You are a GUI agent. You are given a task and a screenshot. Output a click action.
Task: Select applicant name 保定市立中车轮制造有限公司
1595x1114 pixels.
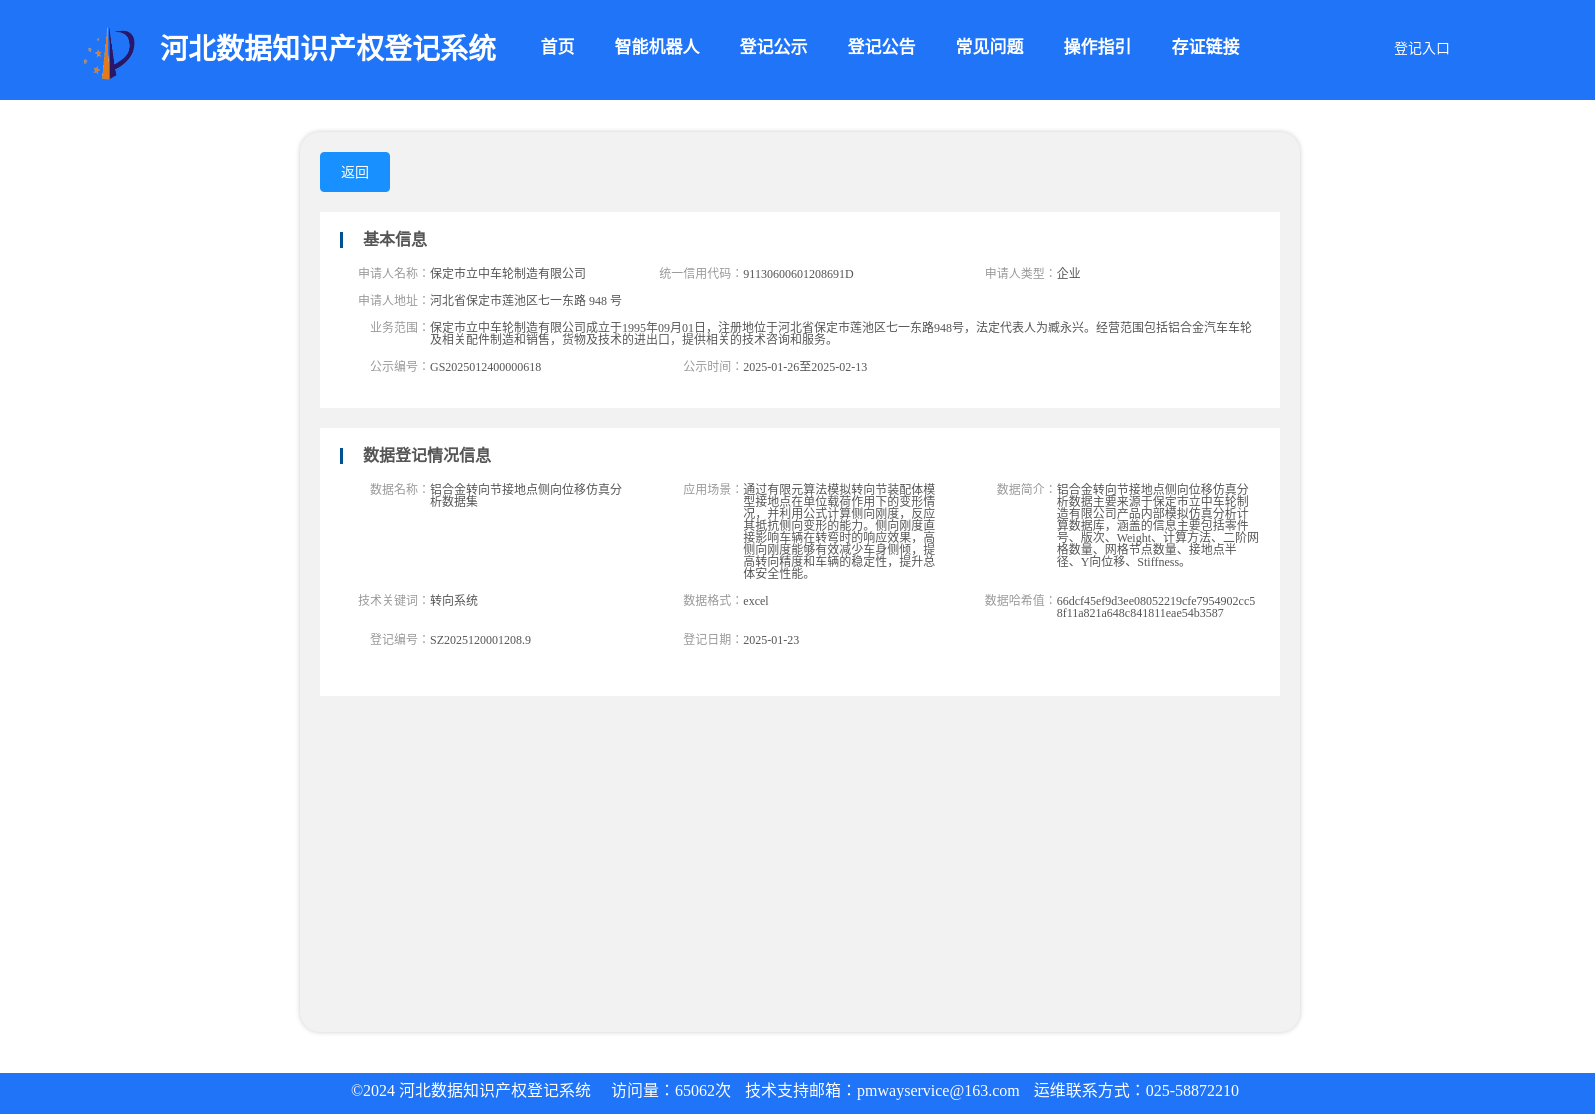point(508,273)
